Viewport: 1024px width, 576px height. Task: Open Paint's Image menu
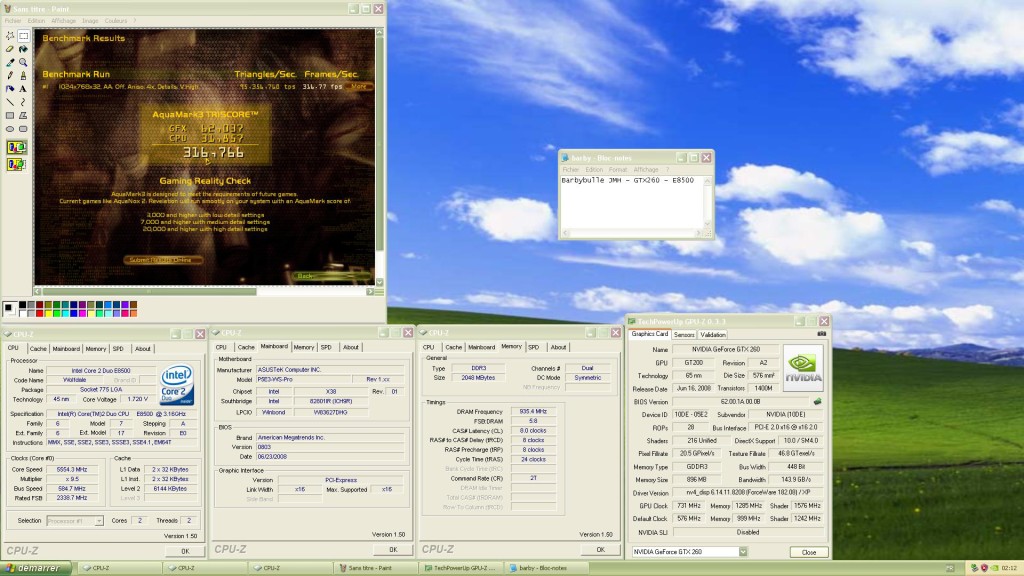click(x=90, y=21)
